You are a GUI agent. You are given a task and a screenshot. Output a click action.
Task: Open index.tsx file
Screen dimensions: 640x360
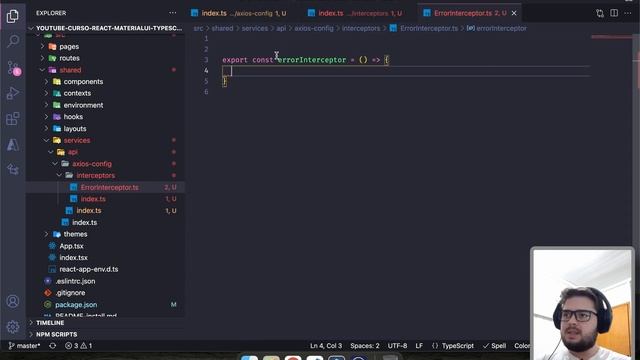tap(106, 258)
